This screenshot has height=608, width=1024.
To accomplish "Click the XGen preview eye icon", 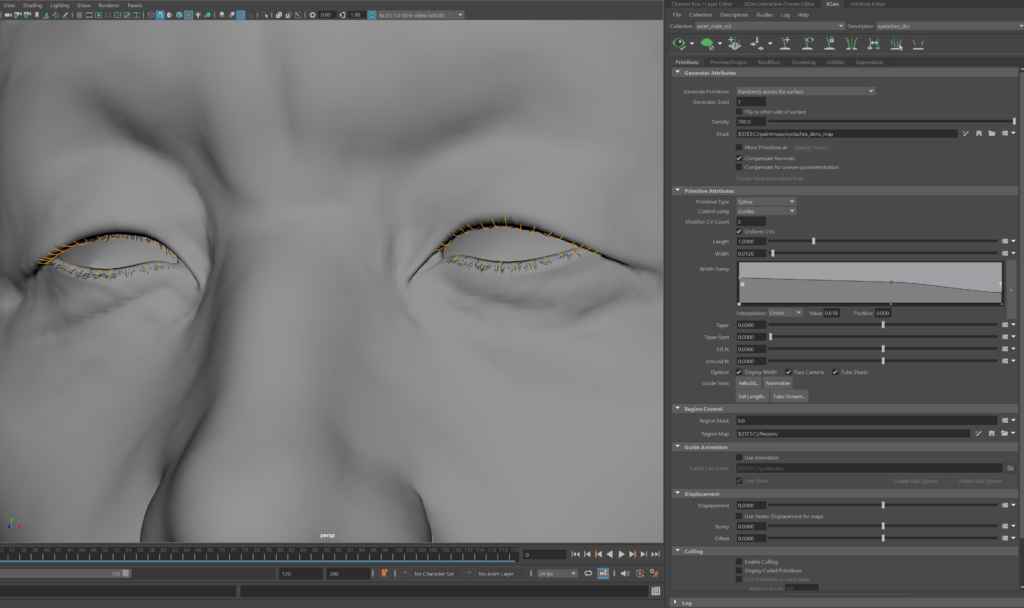I will click(680, 44).
